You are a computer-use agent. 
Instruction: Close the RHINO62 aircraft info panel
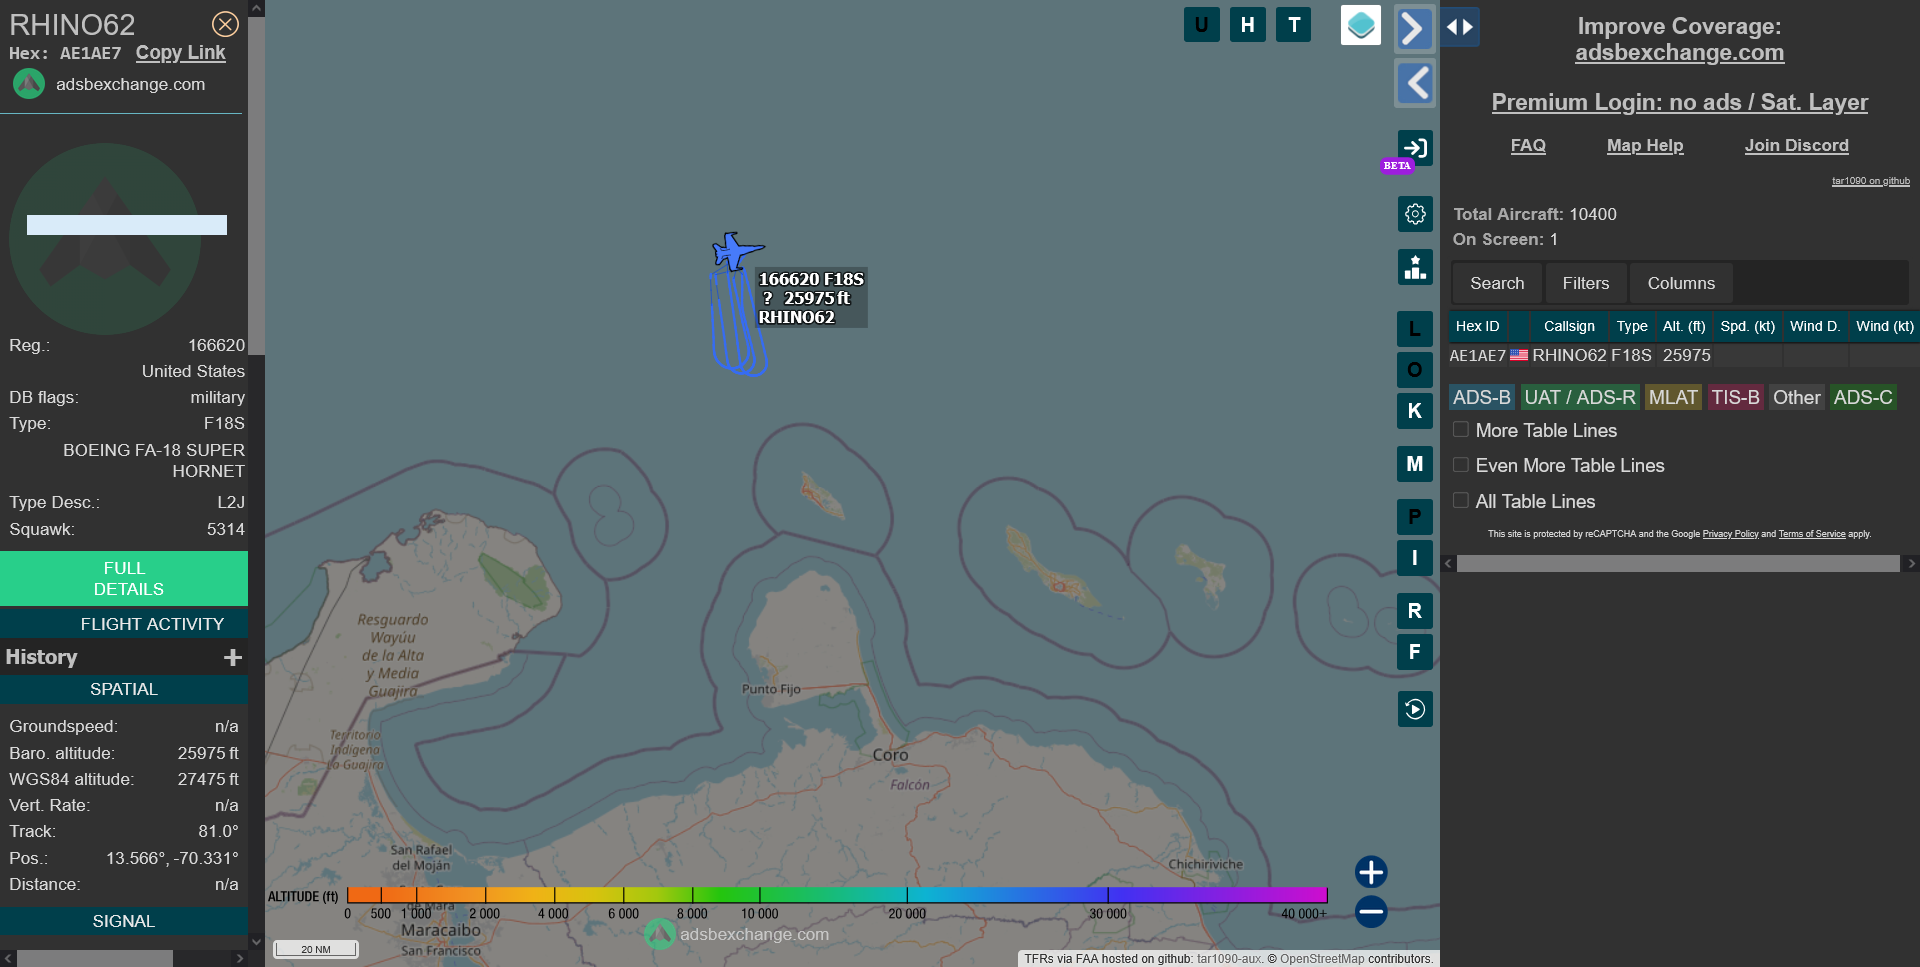[225, 24]
